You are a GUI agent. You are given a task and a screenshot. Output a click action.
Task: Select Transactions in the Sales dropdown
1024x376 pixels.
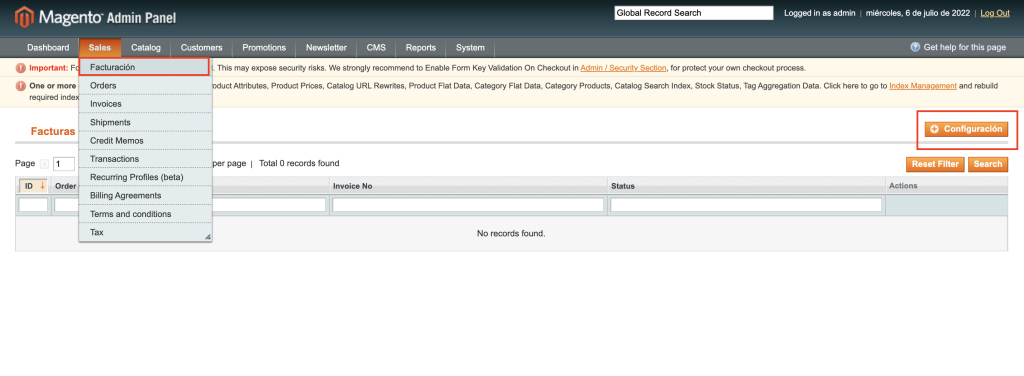click(145, 159)
